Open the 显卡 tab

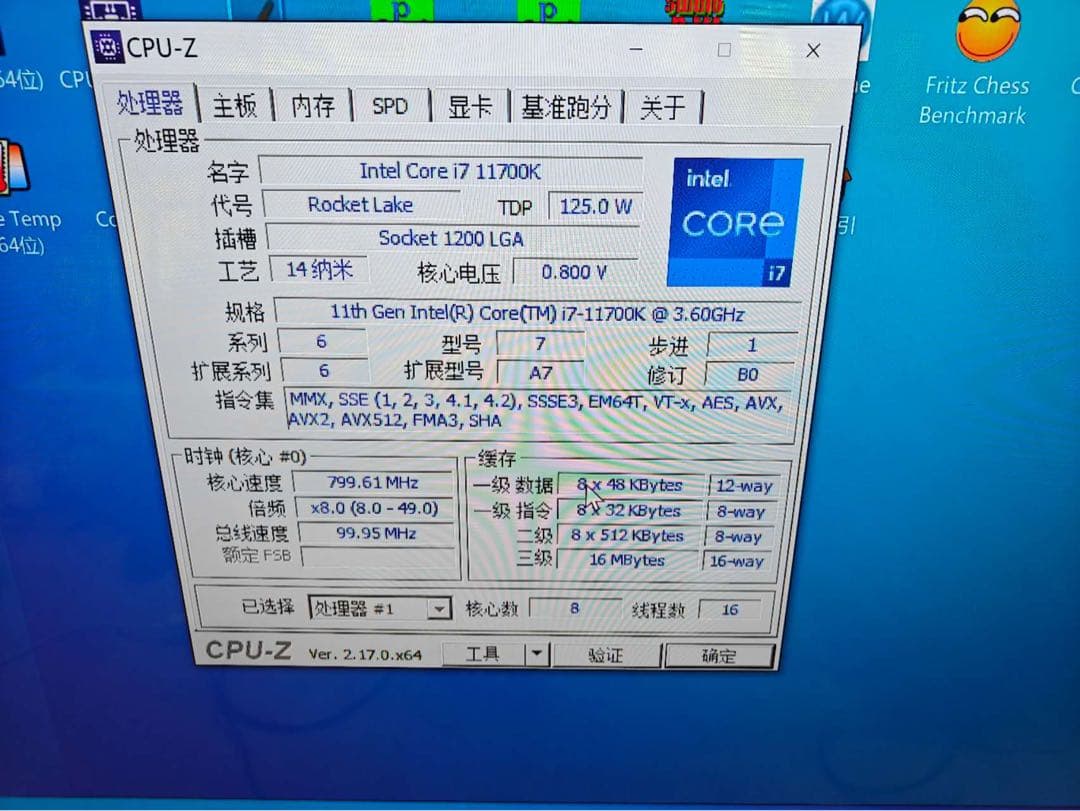pyautogui.click(x=469, y=107)
